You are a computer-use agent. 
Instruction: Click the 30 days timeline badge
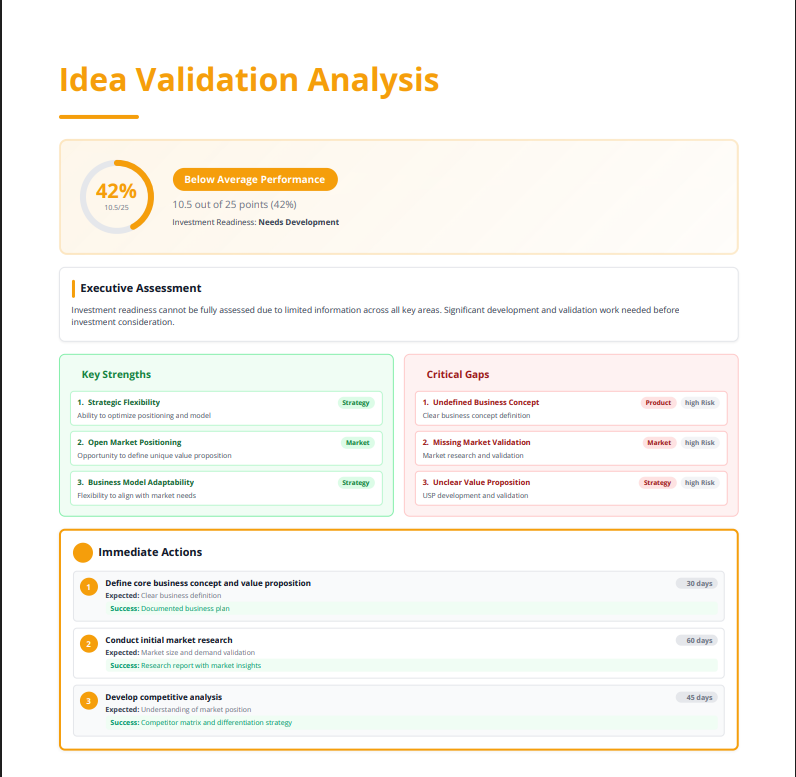(x=696, y=583)
